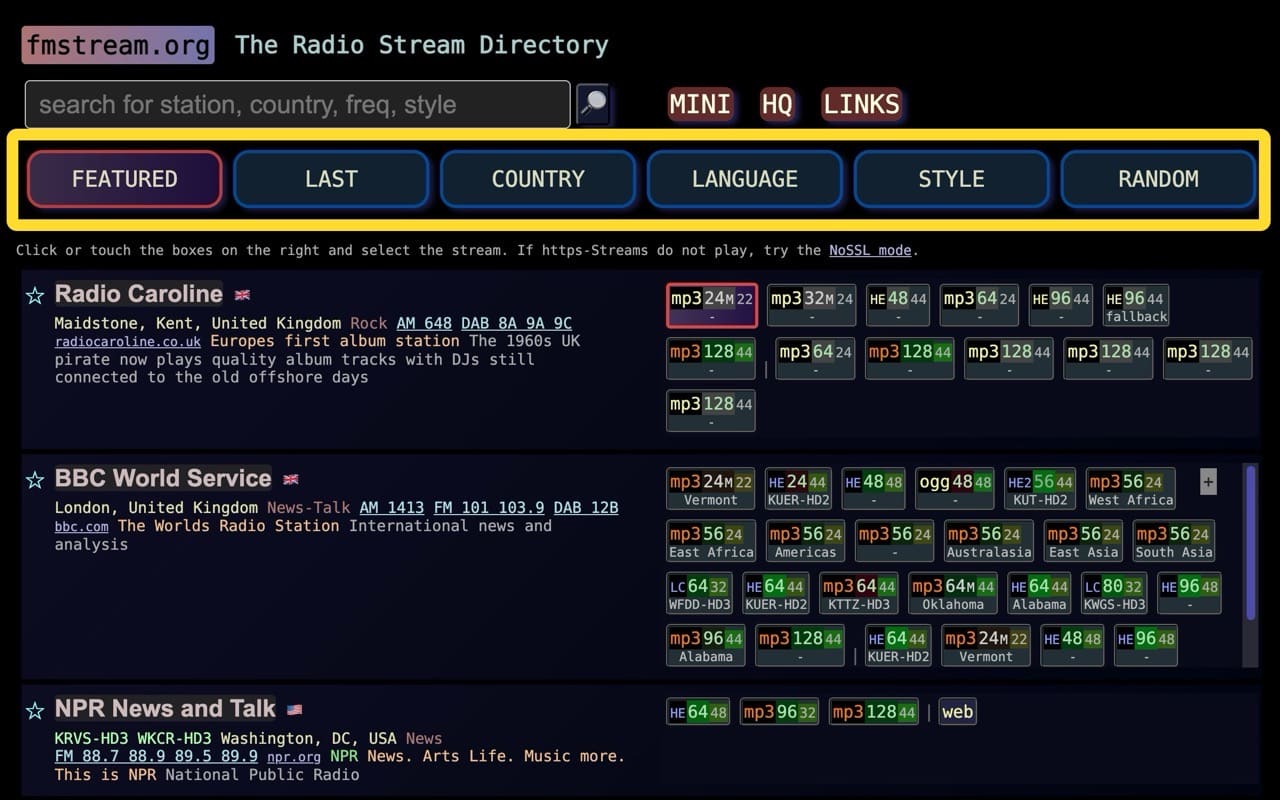Open the Radio Caroline station title
Image resolution: width=1280 pixels, height=800 pixels.
pyautogui.click(x=138, y=294)
